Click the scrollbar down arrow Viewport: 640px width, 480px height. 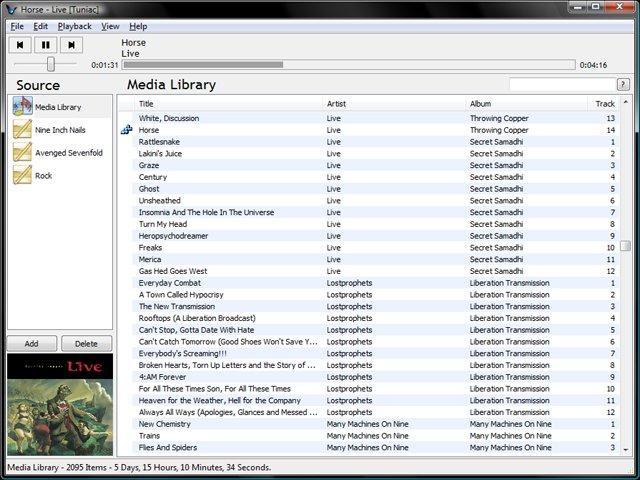(625, 449)
